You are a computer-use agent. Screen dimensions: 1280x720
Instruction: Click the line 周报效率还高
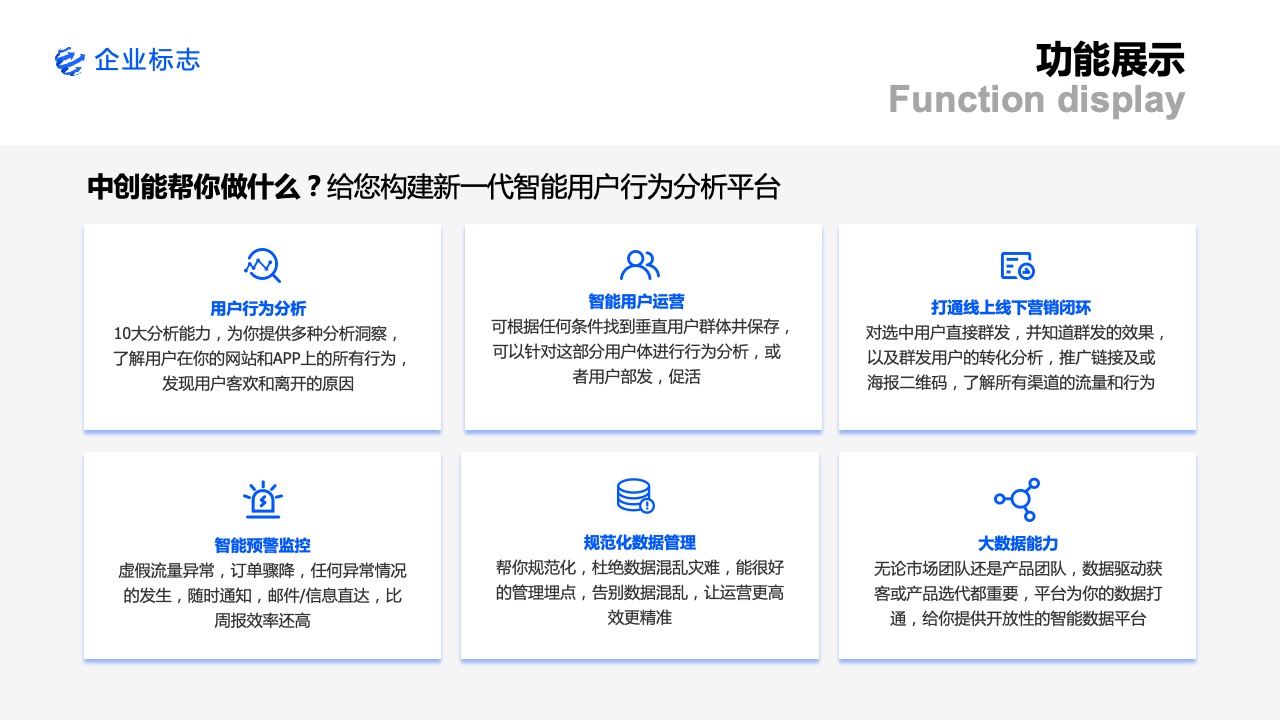coord(262,621)
